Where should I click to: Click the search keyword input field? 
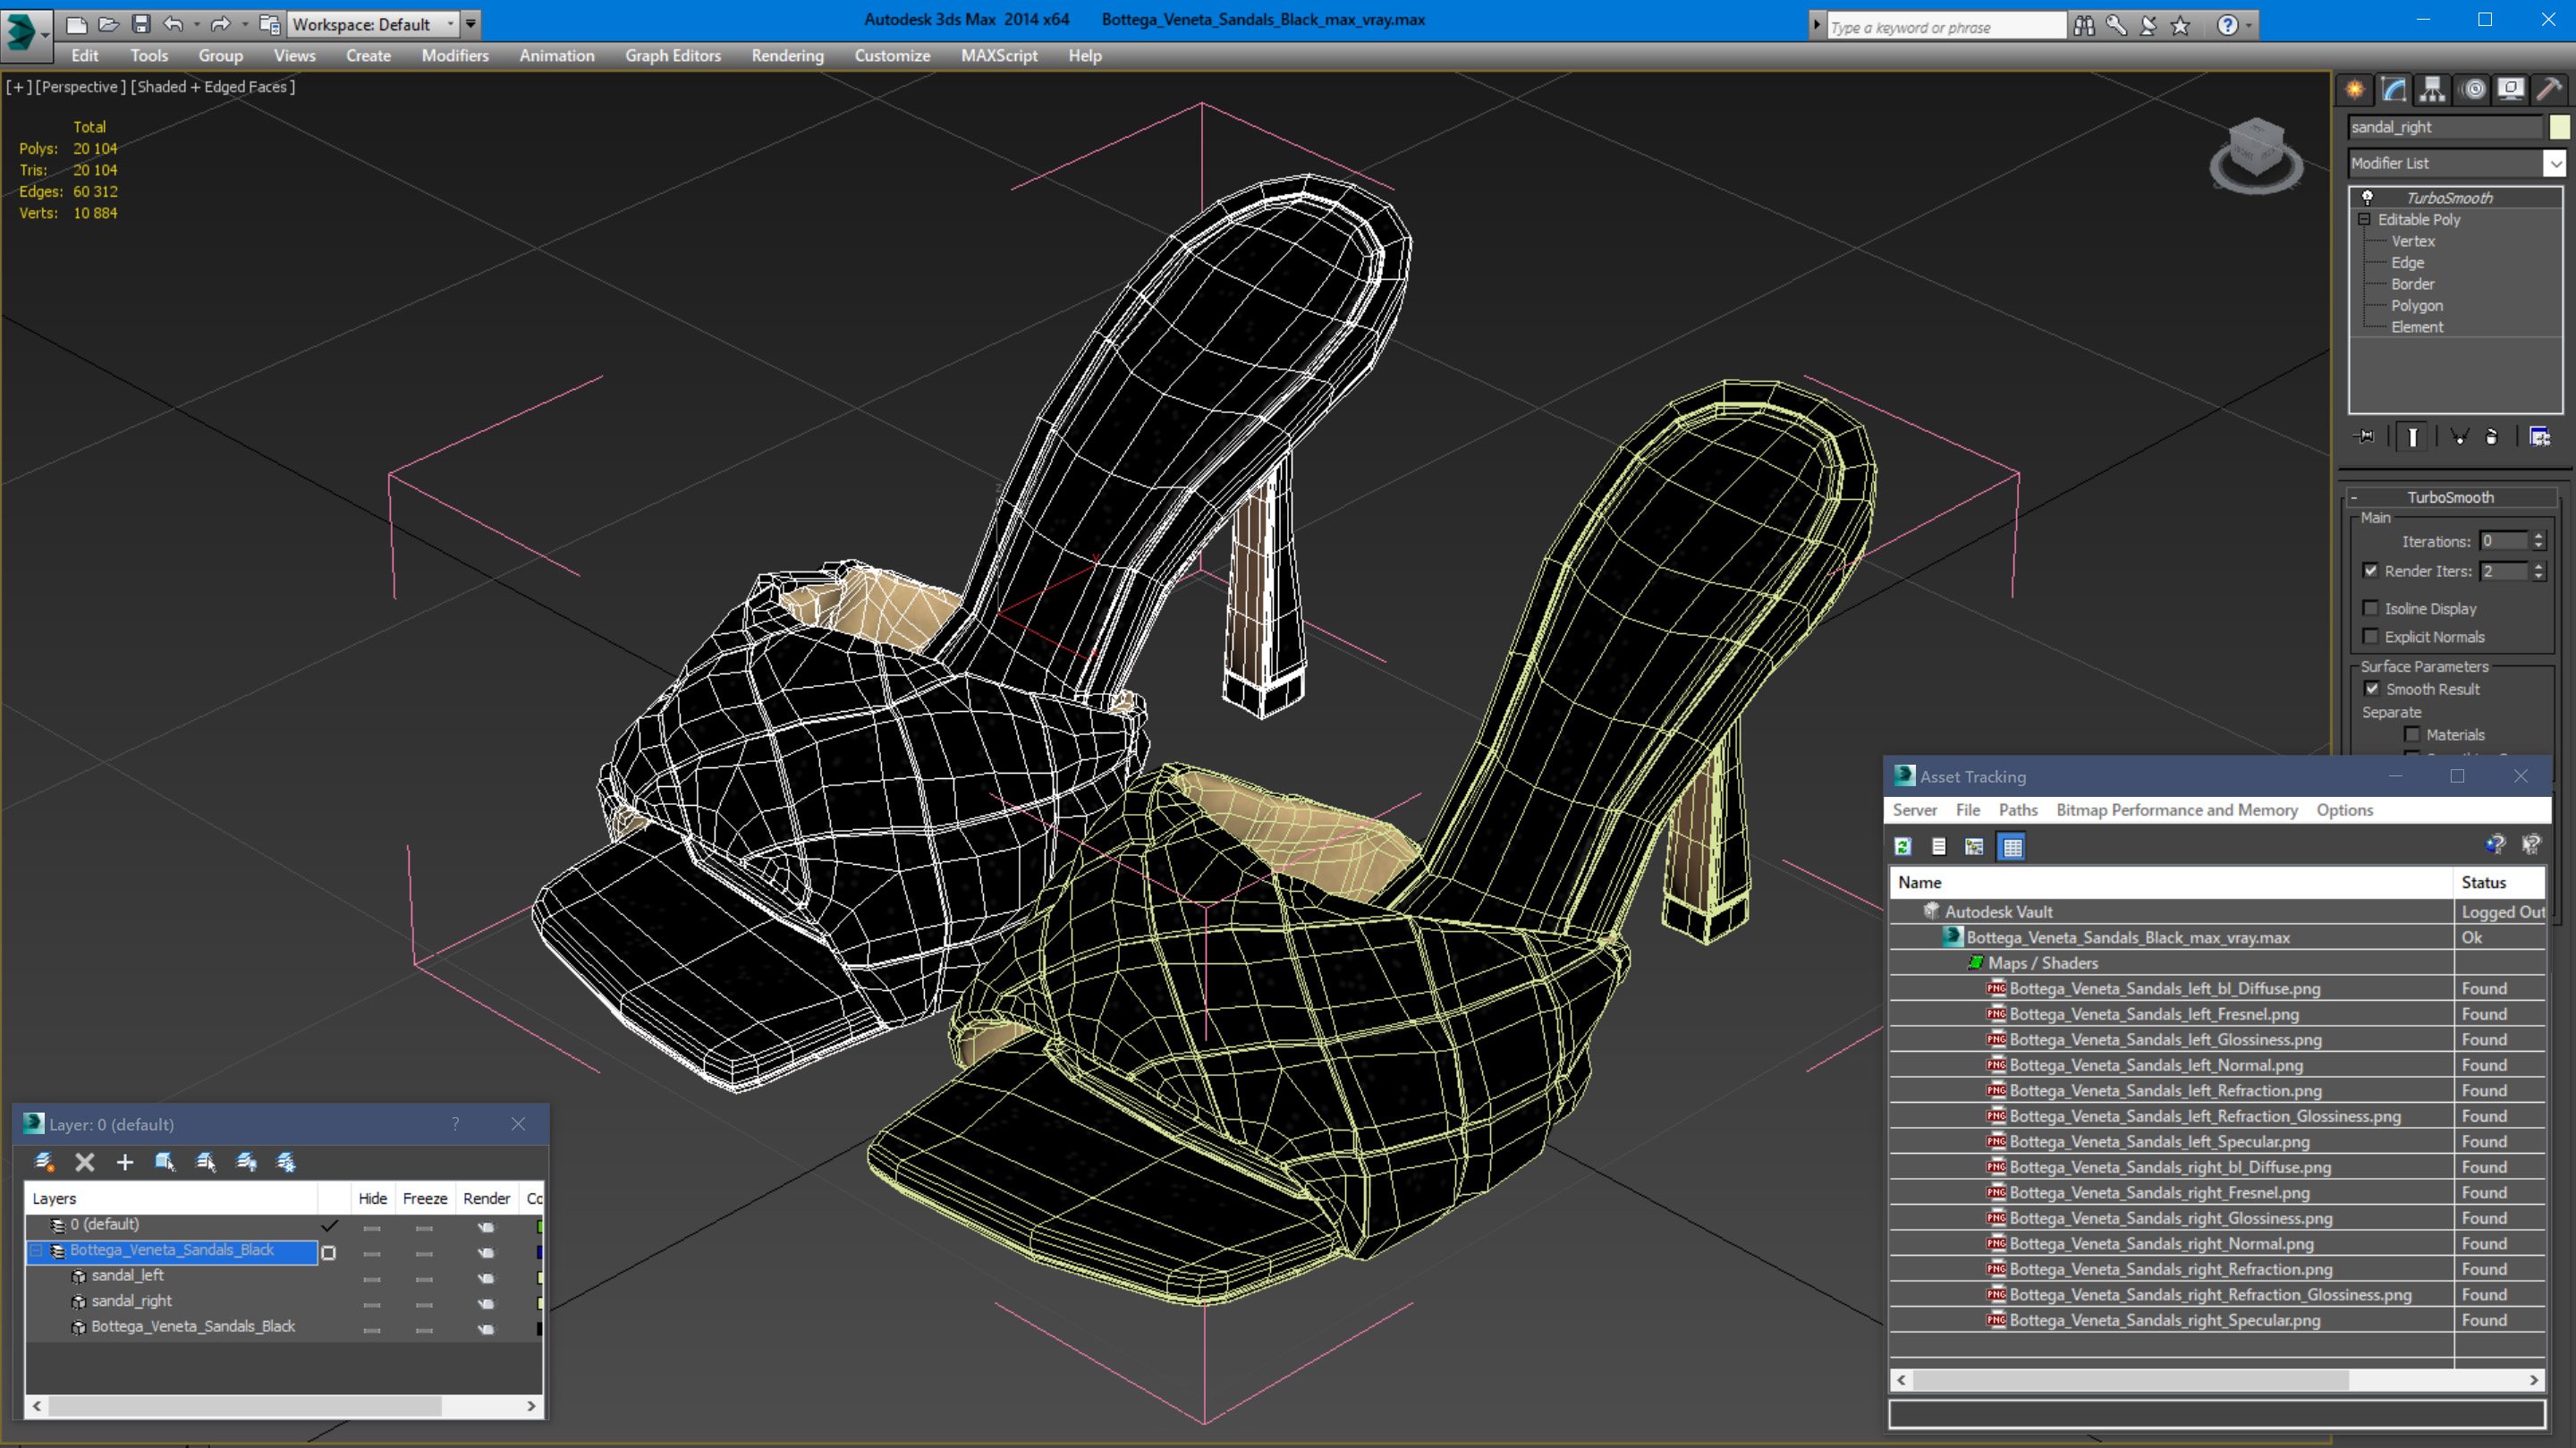1945,27
